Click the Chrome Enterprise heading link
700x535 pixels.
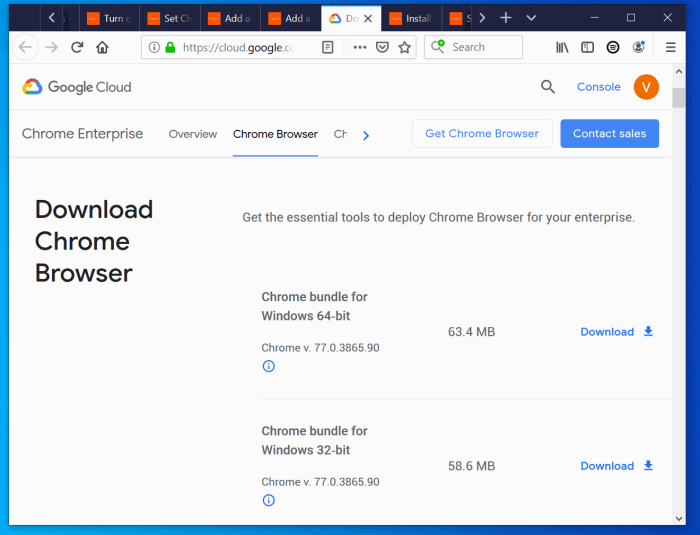(83, 134)
